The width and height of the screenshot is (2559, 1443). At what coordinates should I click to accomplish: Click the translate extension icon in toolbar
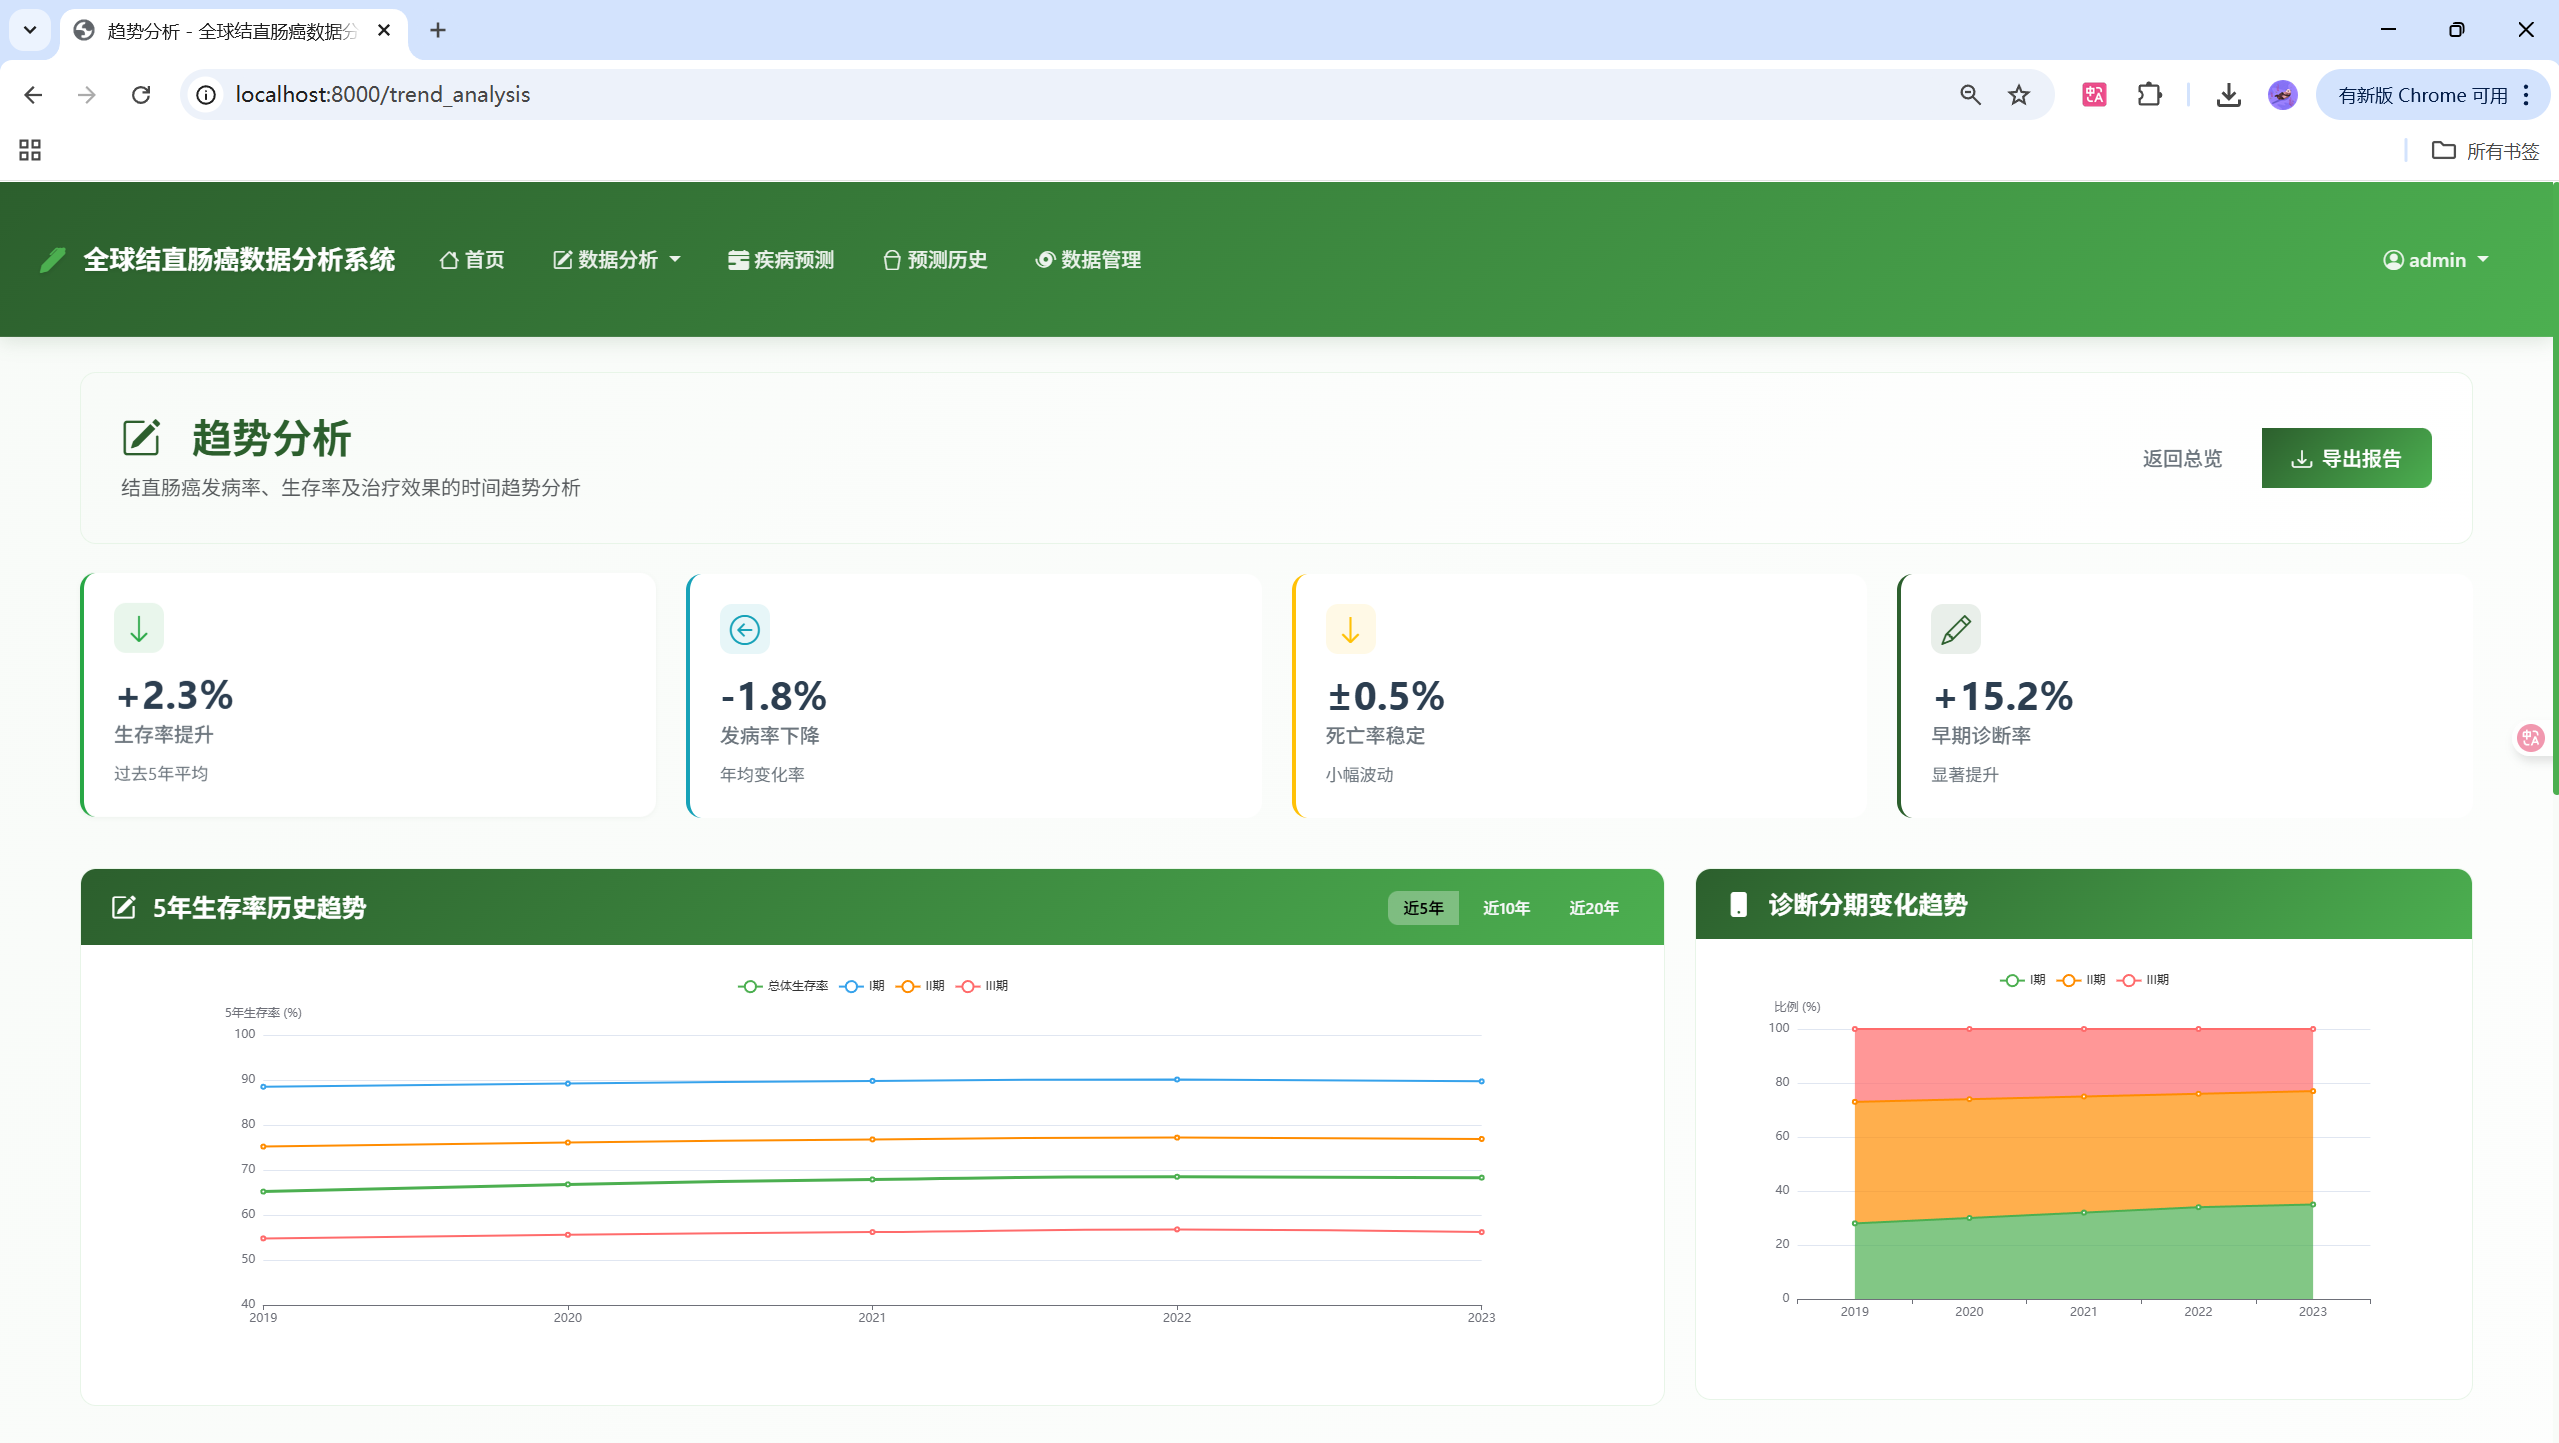tap(2094, 95)
